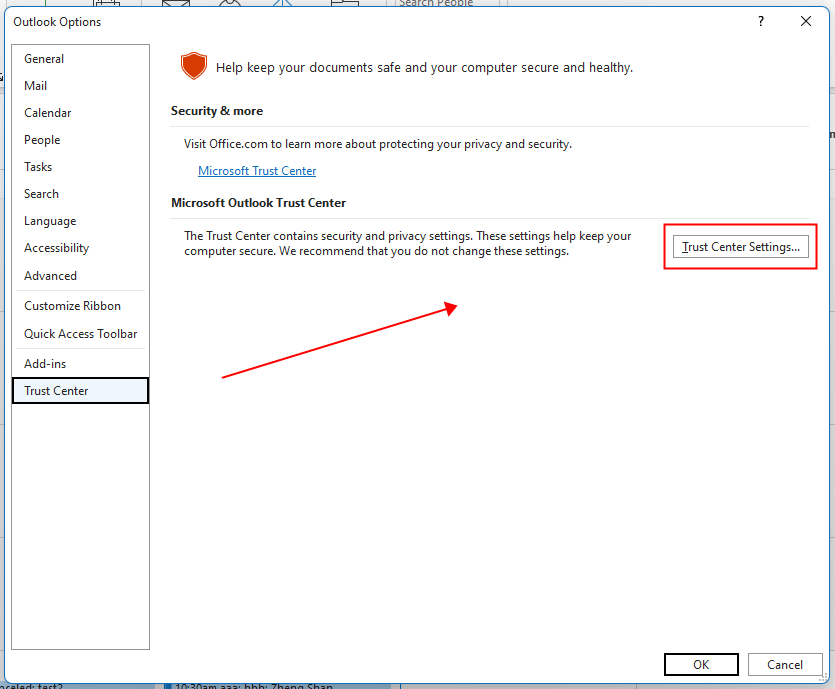Screen dimensions: 835x689
Task: Open Customize Ribbon settings
Action: click(x=72, y=306)
